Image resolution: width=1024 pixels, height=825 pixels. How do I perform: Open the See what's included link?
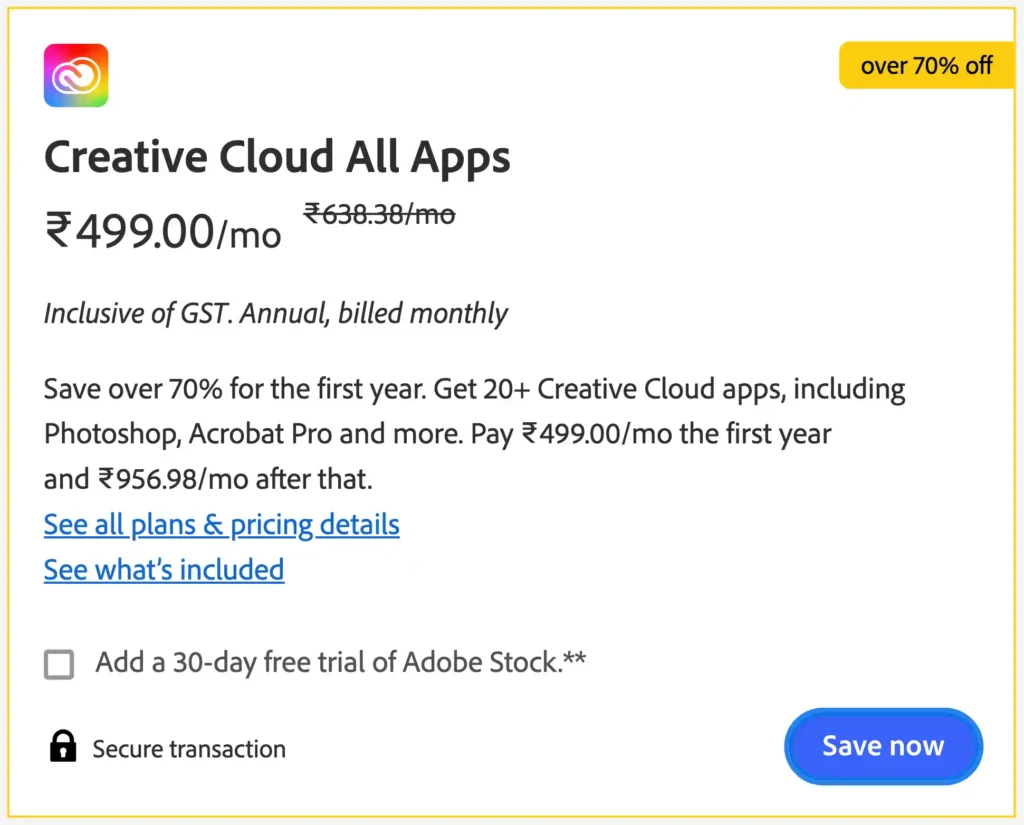tap(163, 569)
